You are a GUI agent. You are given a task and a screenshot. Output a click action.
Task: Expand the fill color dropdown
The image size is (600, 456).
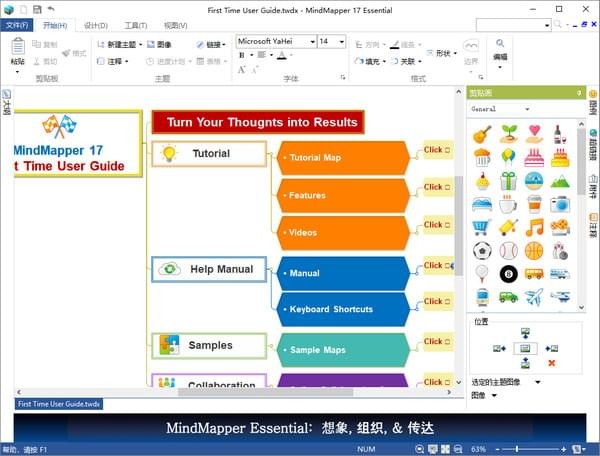(384, 61)
